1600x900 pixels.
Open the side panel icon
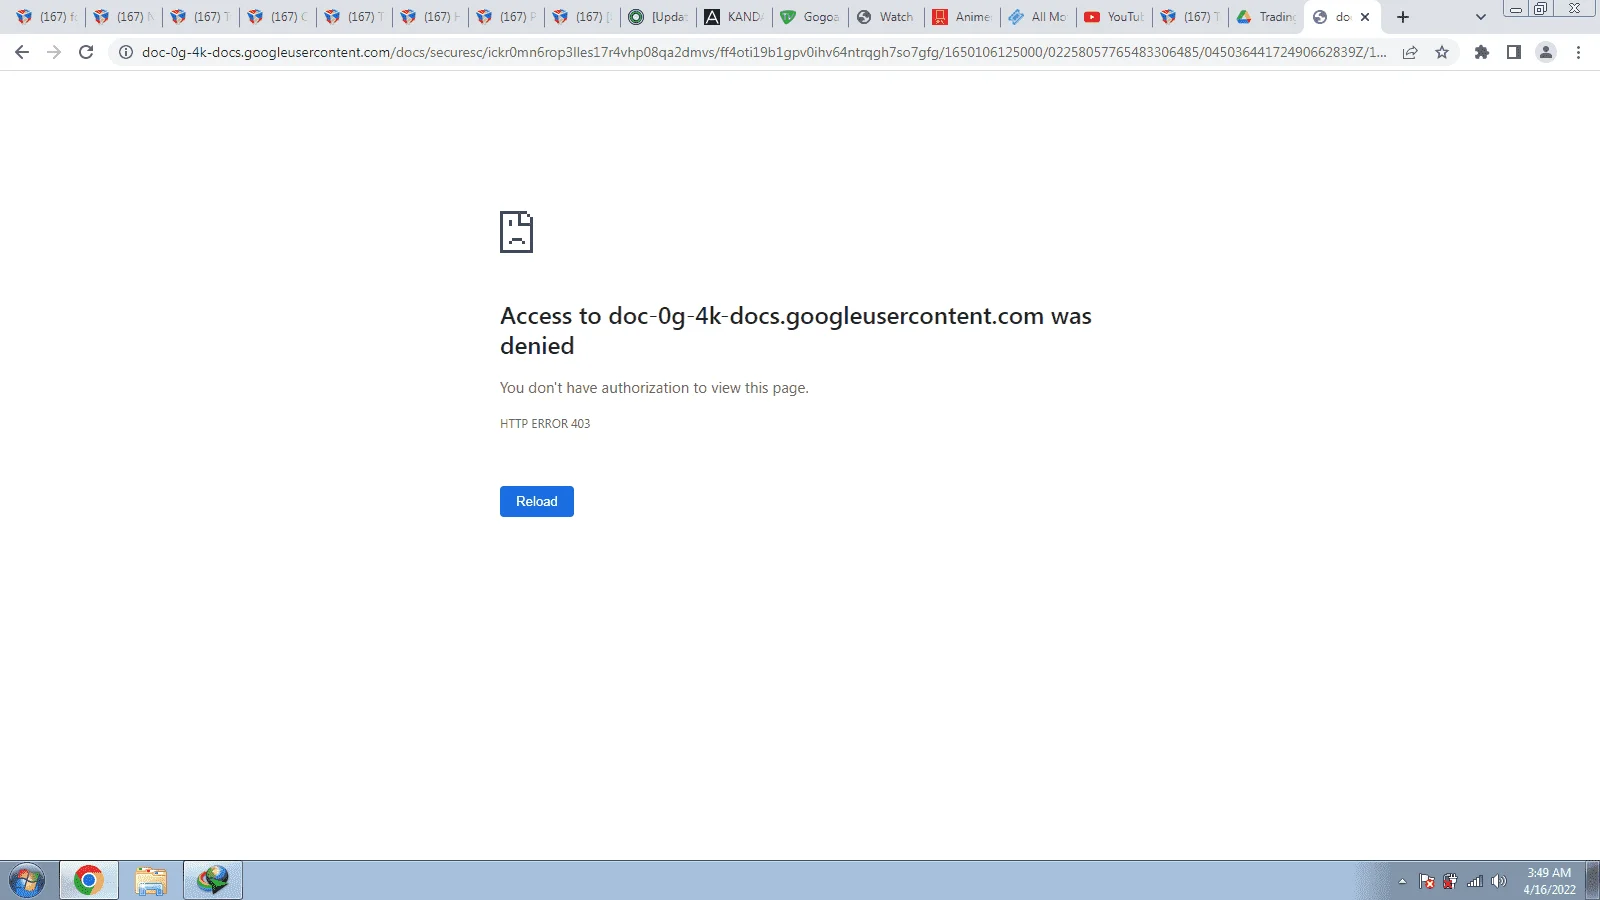[1514, 52]
